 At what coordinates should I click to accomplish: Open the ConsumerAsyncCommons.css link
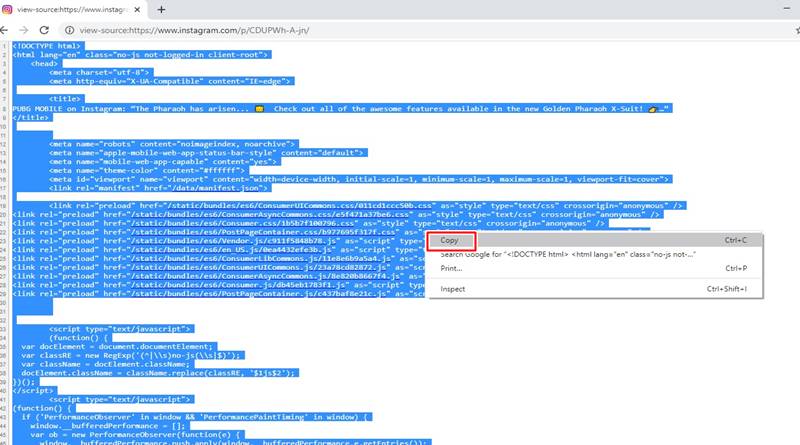click(x=229, y=214)
